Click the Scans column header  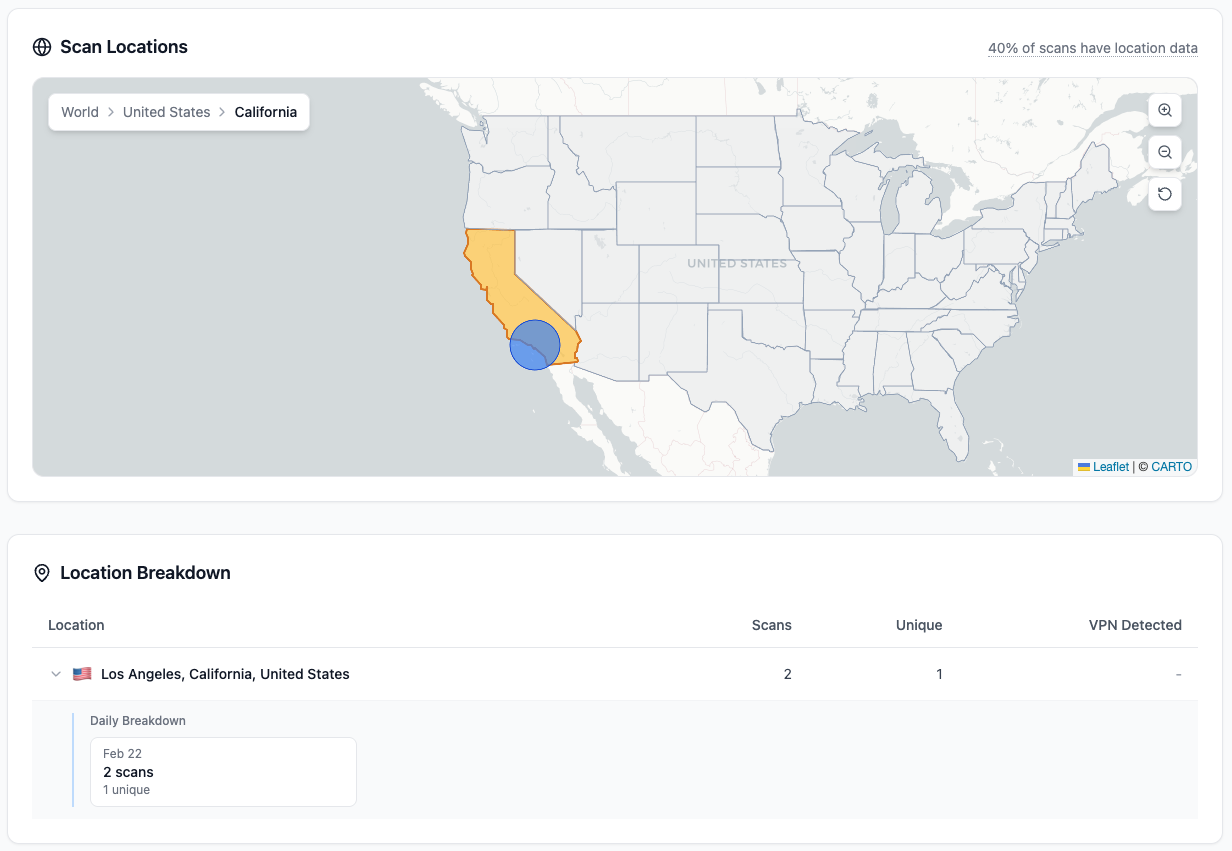coord(771,625)
